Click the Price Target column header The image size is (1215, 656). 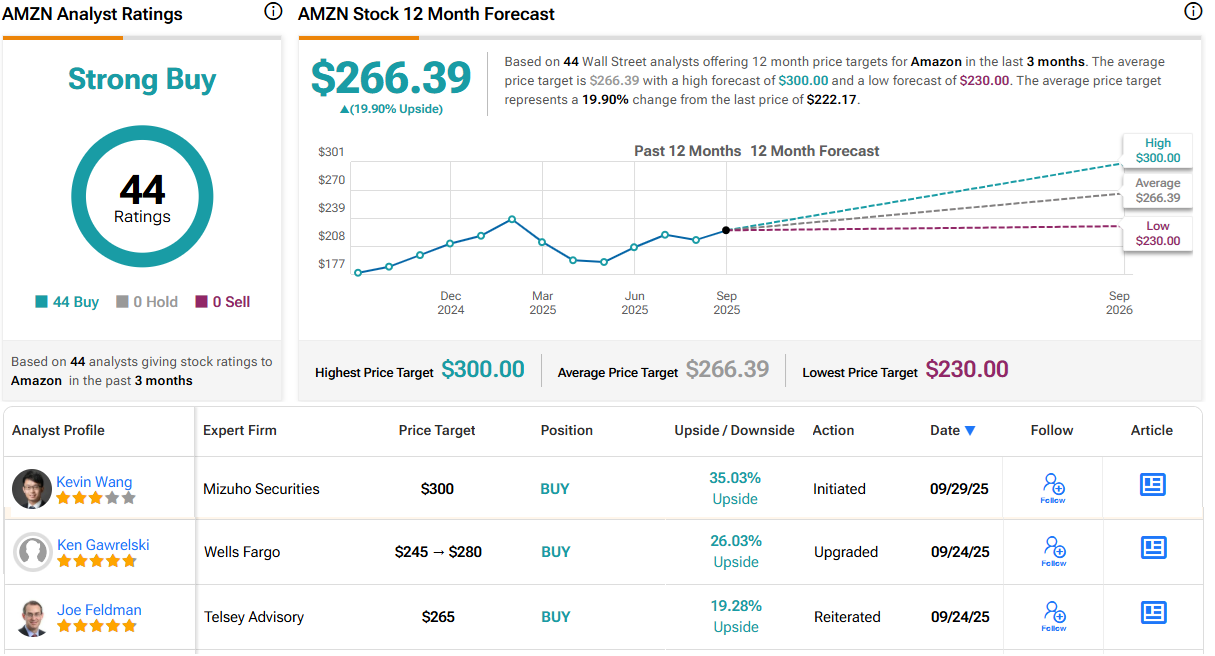click(x=437, y=430)
